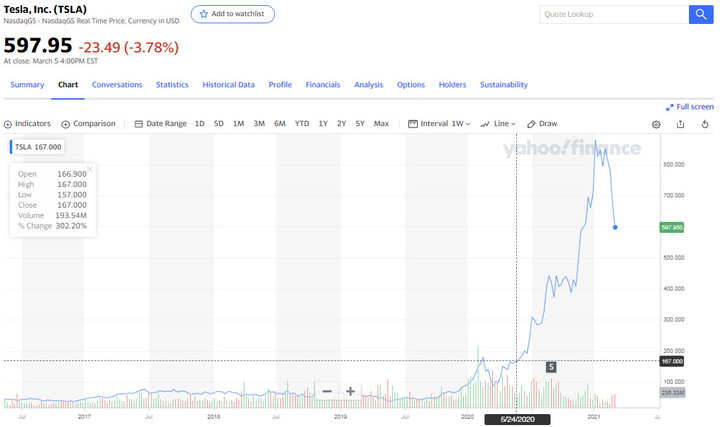
Task: Switch to Chart tab
Action: click(x=68, y=85)
